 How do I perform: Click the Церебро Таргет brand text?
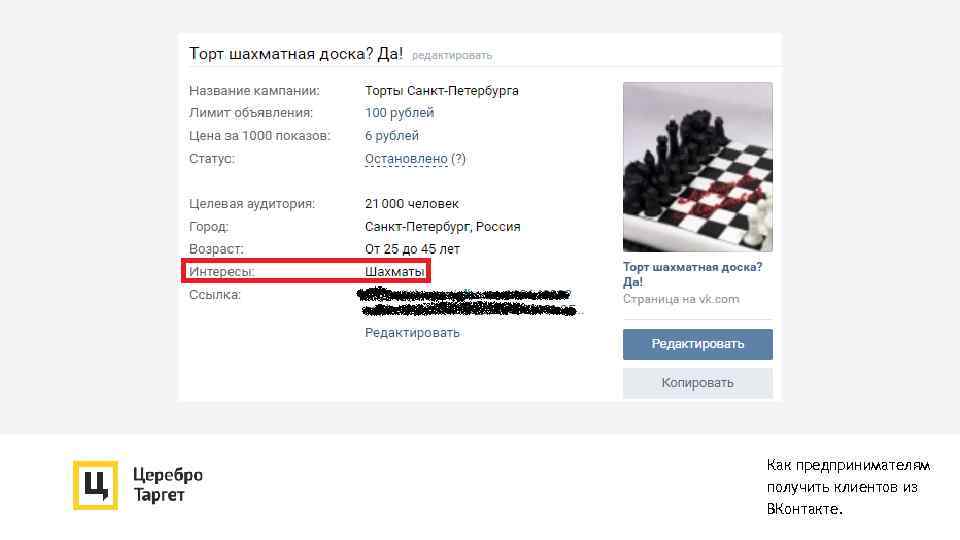coord(168,484)
